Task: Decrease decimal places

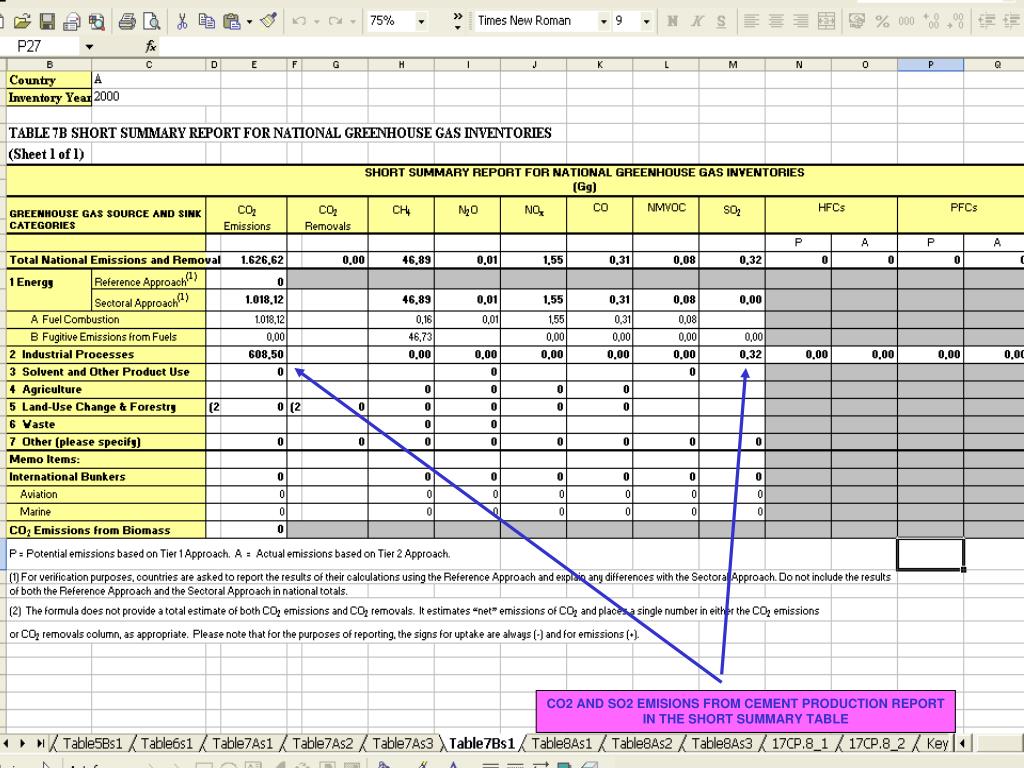Action: click(956, 22)
